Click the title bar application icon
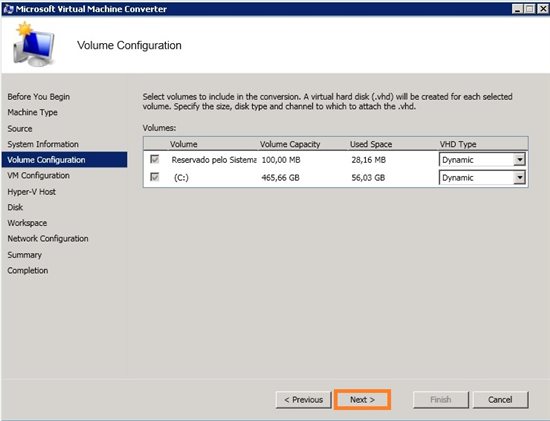 pyautogui.click(x=8, y=9)
